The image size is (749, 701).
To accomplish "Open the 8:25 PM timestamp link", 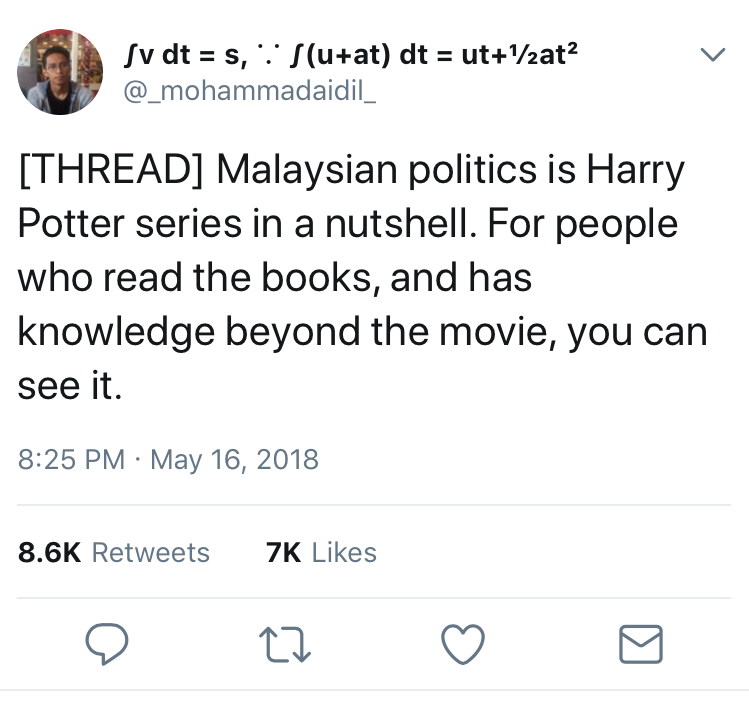I will click(71, 459).
